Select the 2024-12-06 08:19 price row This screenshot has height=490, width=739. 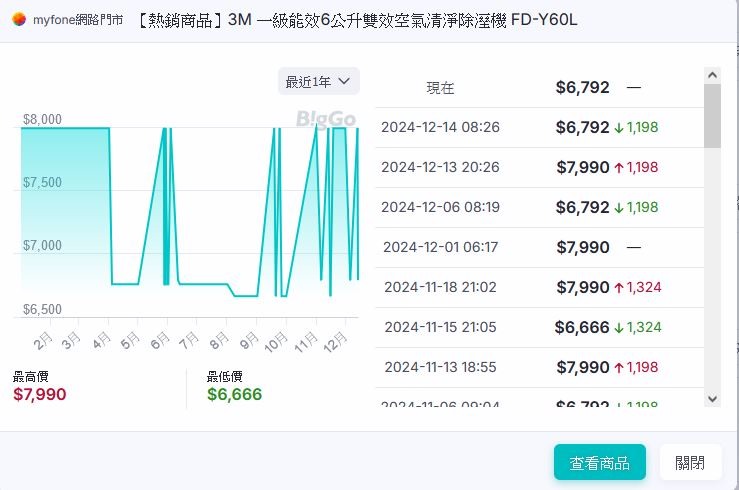pos(540,207)
